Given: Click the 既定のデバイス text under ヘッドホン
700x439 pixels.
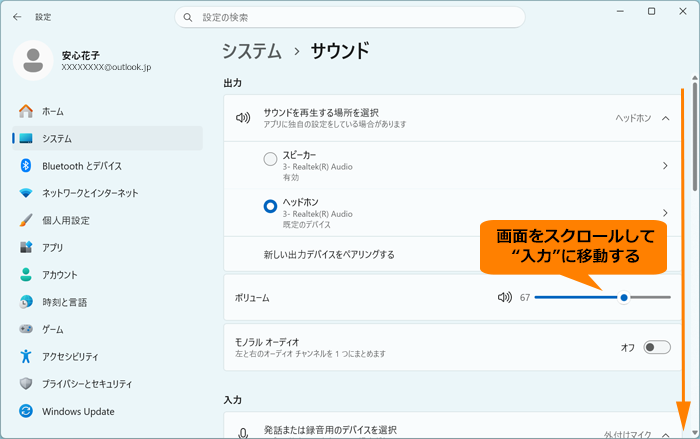Looking at the screenshot, I should [x=306, y=225].
